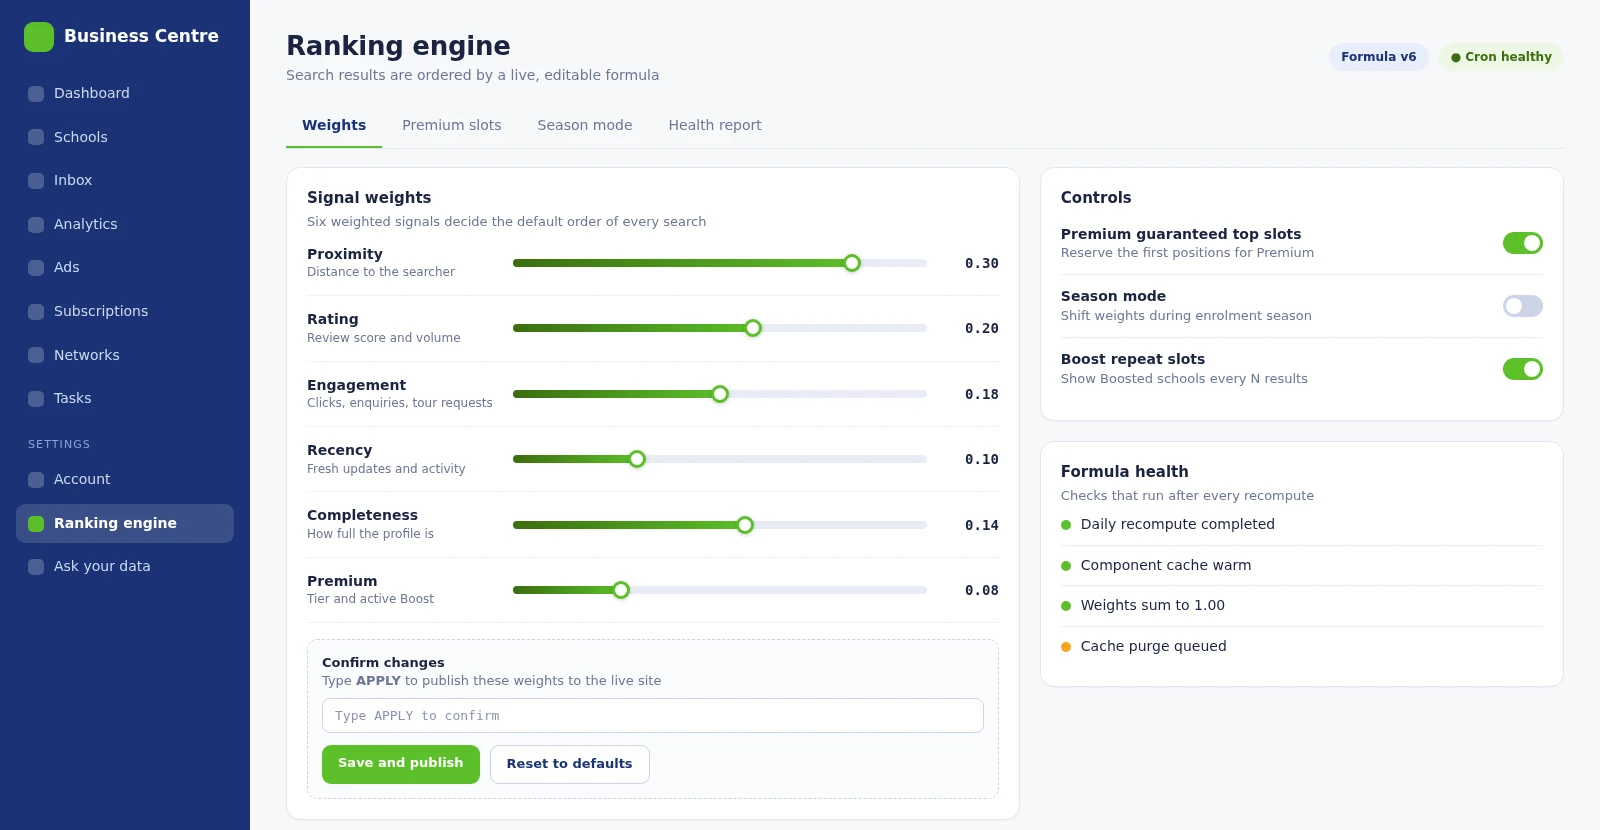Click Save and publish button
The image size is (1600, 830).
[401, 764]
